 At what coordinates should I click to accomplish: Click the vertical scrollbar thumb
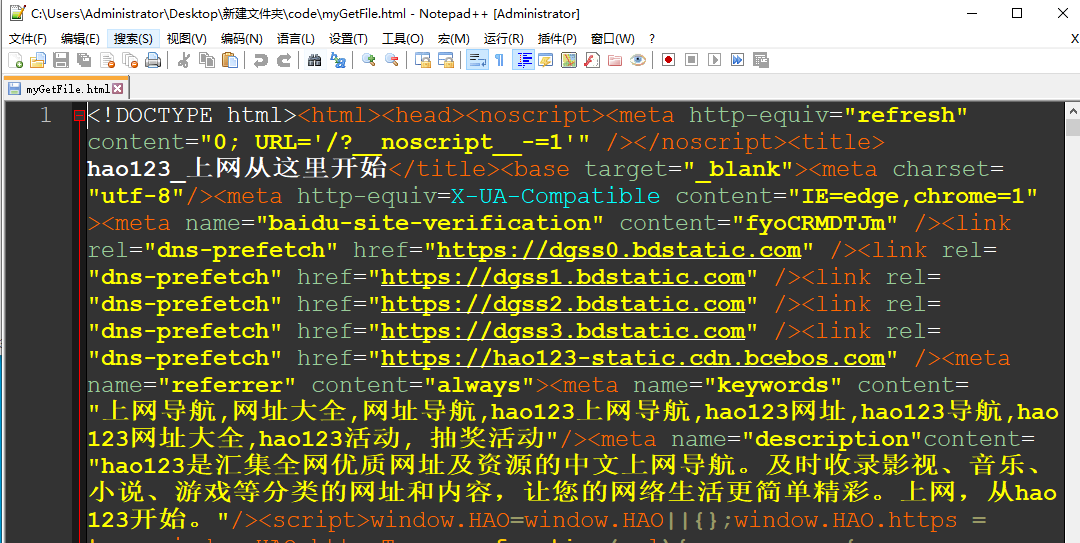click(x=1073, y=127)
